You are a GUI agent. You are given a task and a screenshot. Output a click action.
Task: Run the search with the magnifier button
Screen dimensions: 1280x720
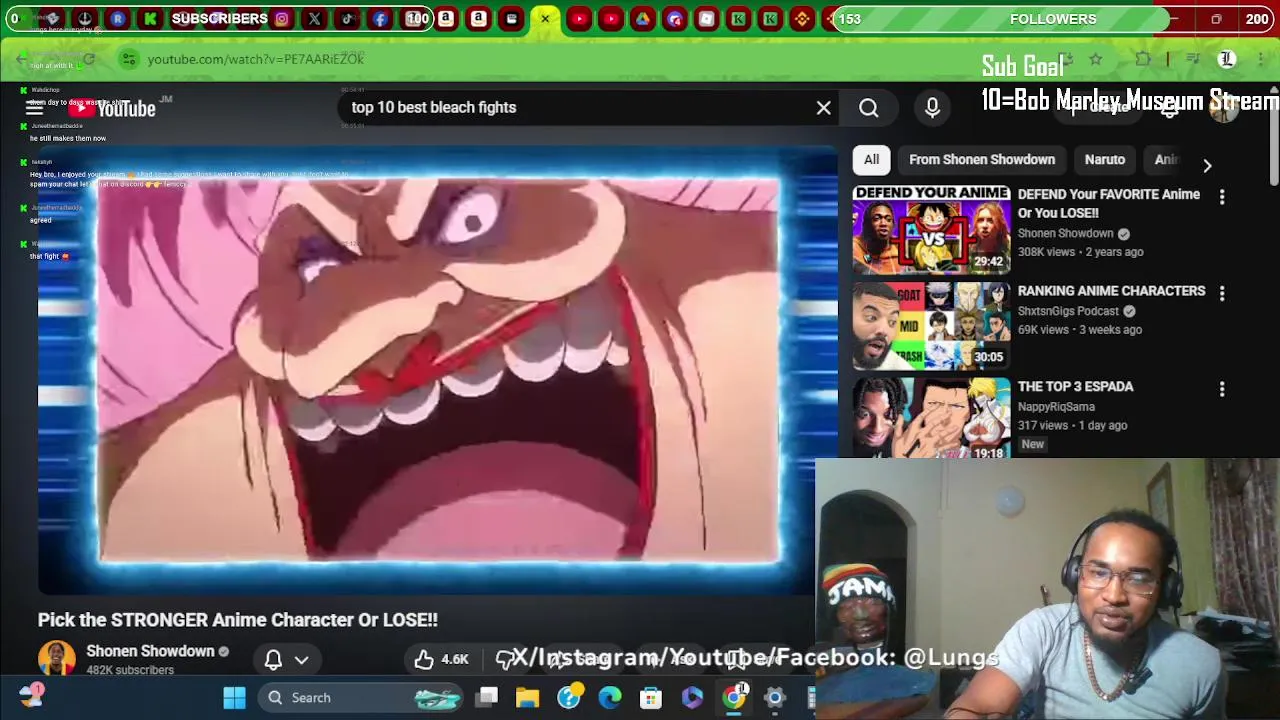point(868,107)
